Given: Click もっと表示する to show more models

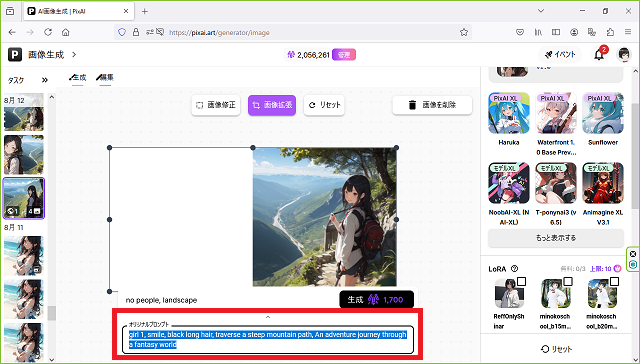Looking at the screenshot, I should (x=556, y=237).
